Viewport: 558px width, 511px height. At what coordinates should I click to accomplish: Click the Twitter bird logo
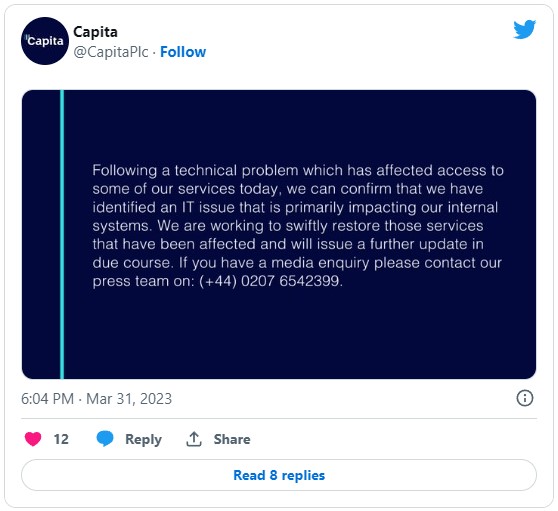524,29
